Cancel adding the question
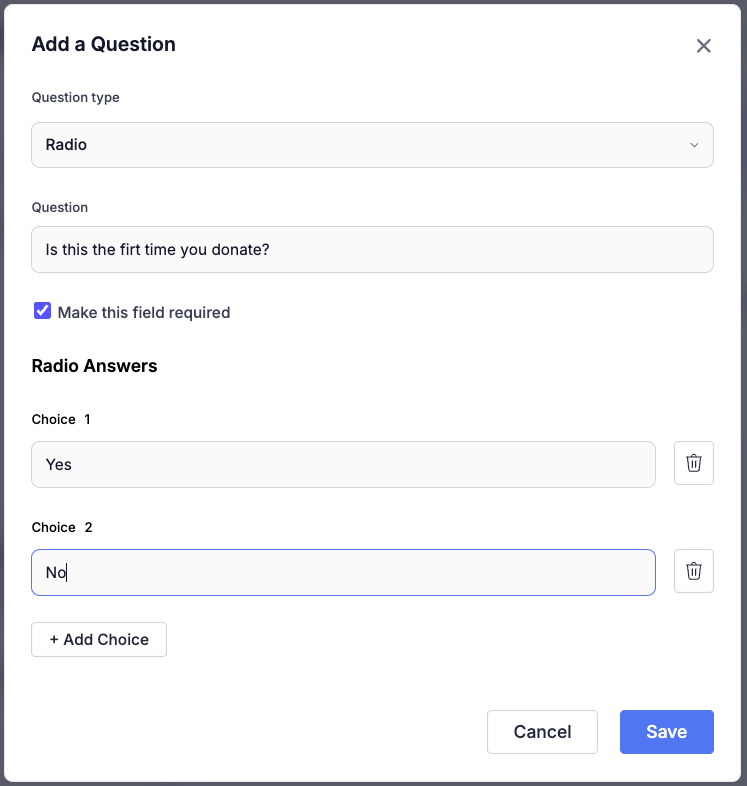The width and height of the screenshot is (747, 786). tap(542, 732)
